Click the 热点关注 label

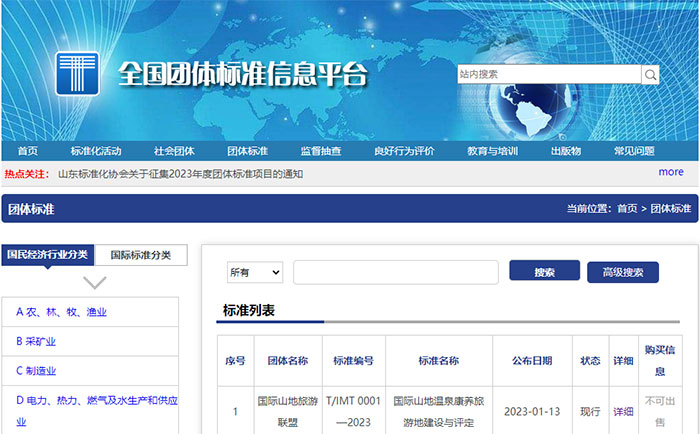point(26,174)
